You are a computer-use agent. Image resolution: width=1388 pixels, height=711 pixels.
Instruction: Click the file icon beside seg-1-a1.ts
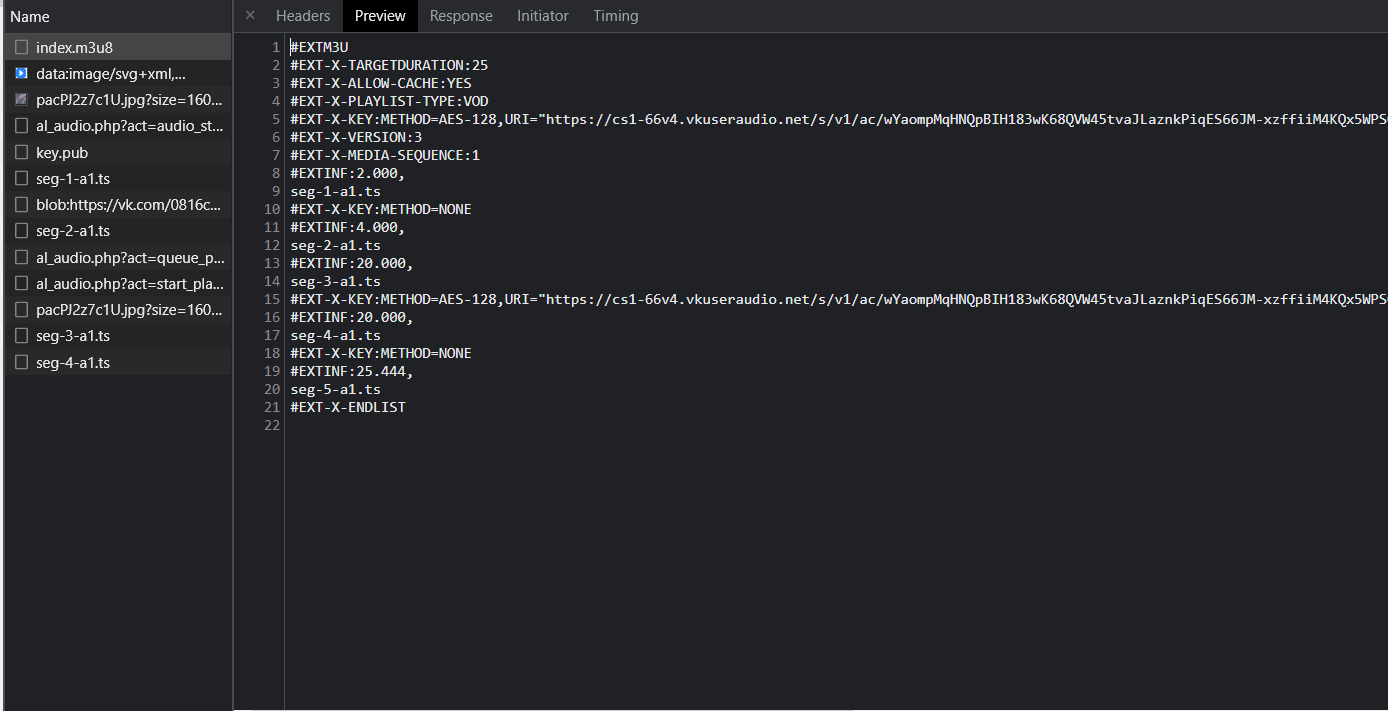coord(22,179)
